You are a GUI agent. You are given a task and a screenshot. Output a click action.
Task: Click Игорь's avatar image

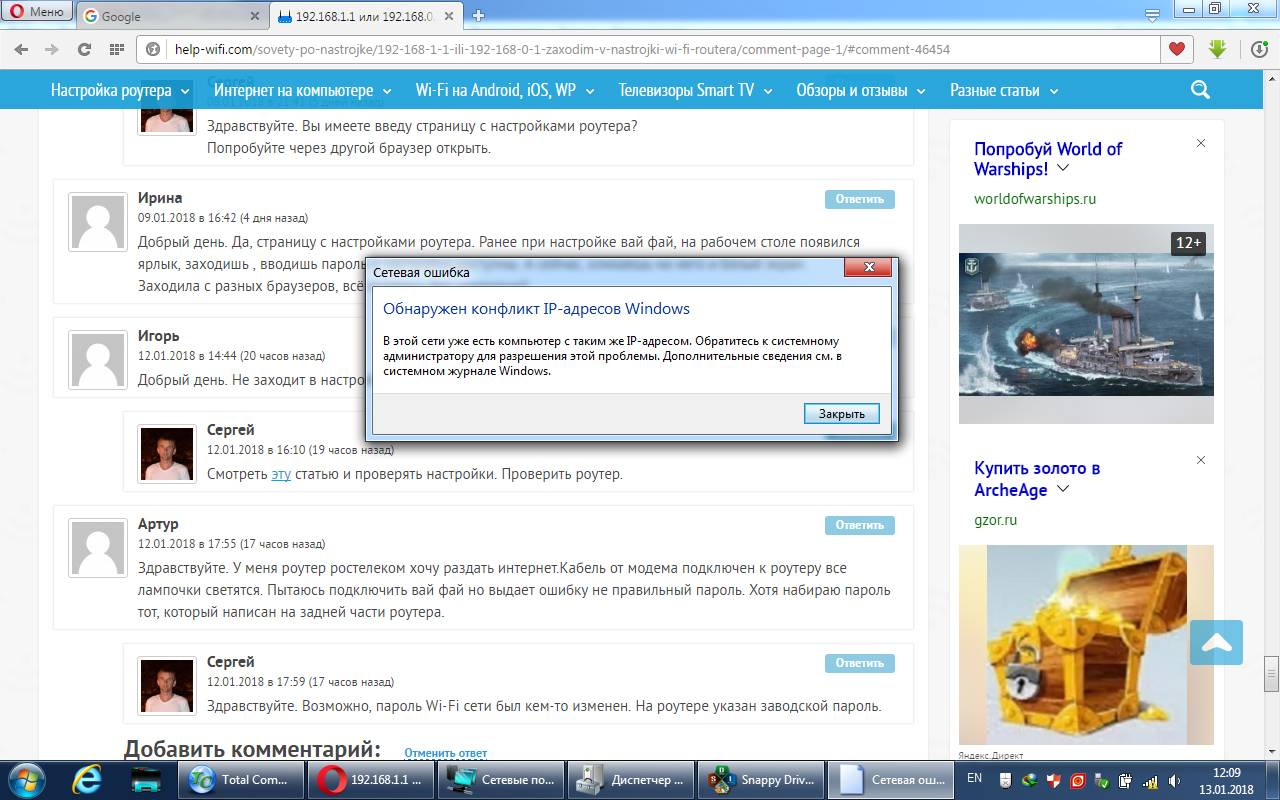pyautogui.click(x=97, y=360)
